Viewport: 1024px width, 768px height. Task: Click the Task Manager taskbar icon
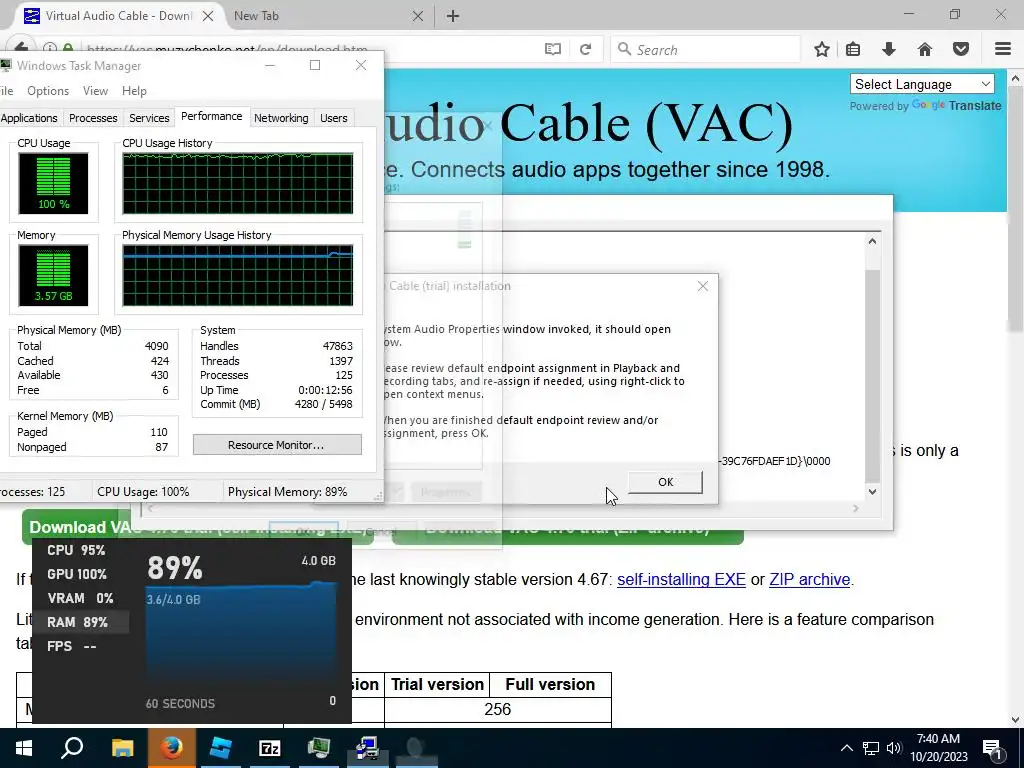(319, 748)
